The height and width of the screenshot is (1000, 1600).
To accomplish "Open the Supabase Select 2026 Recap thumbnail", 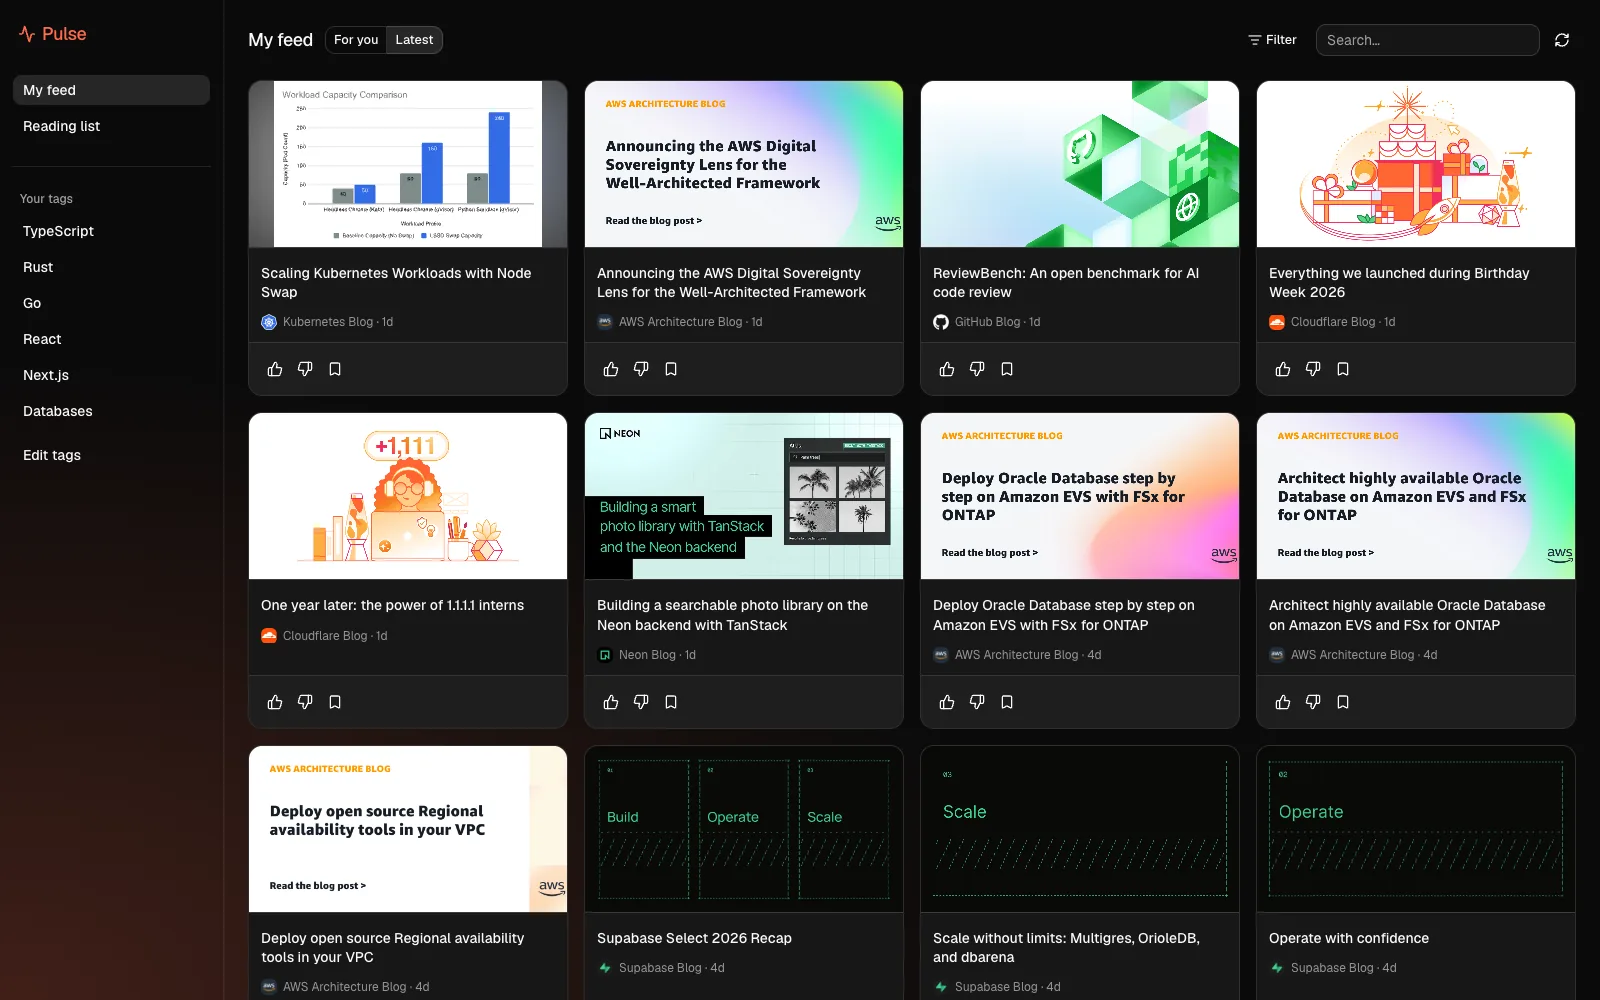I will click(744, 829).
